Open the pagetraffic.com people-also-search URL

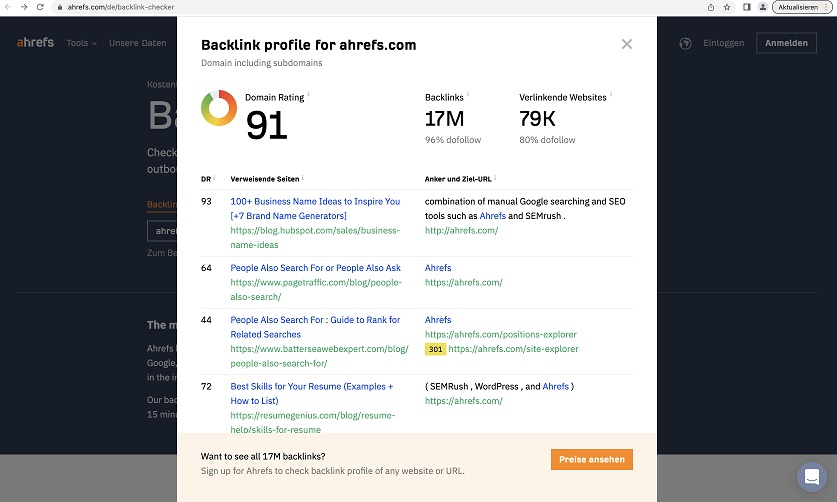(316, 289)
